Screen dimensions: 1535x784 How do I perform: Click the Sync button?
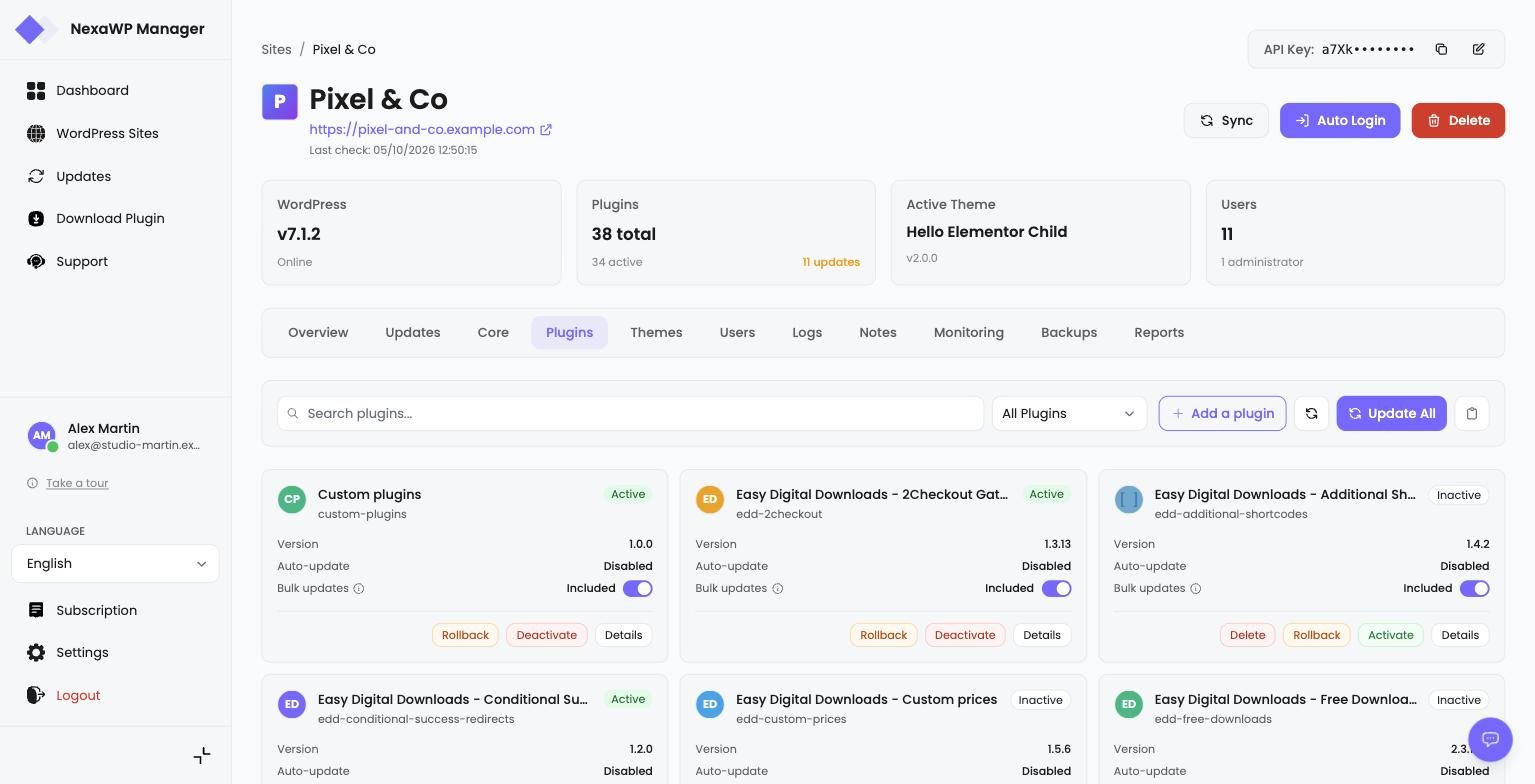pyautogui.click(x=1226, y=120)
